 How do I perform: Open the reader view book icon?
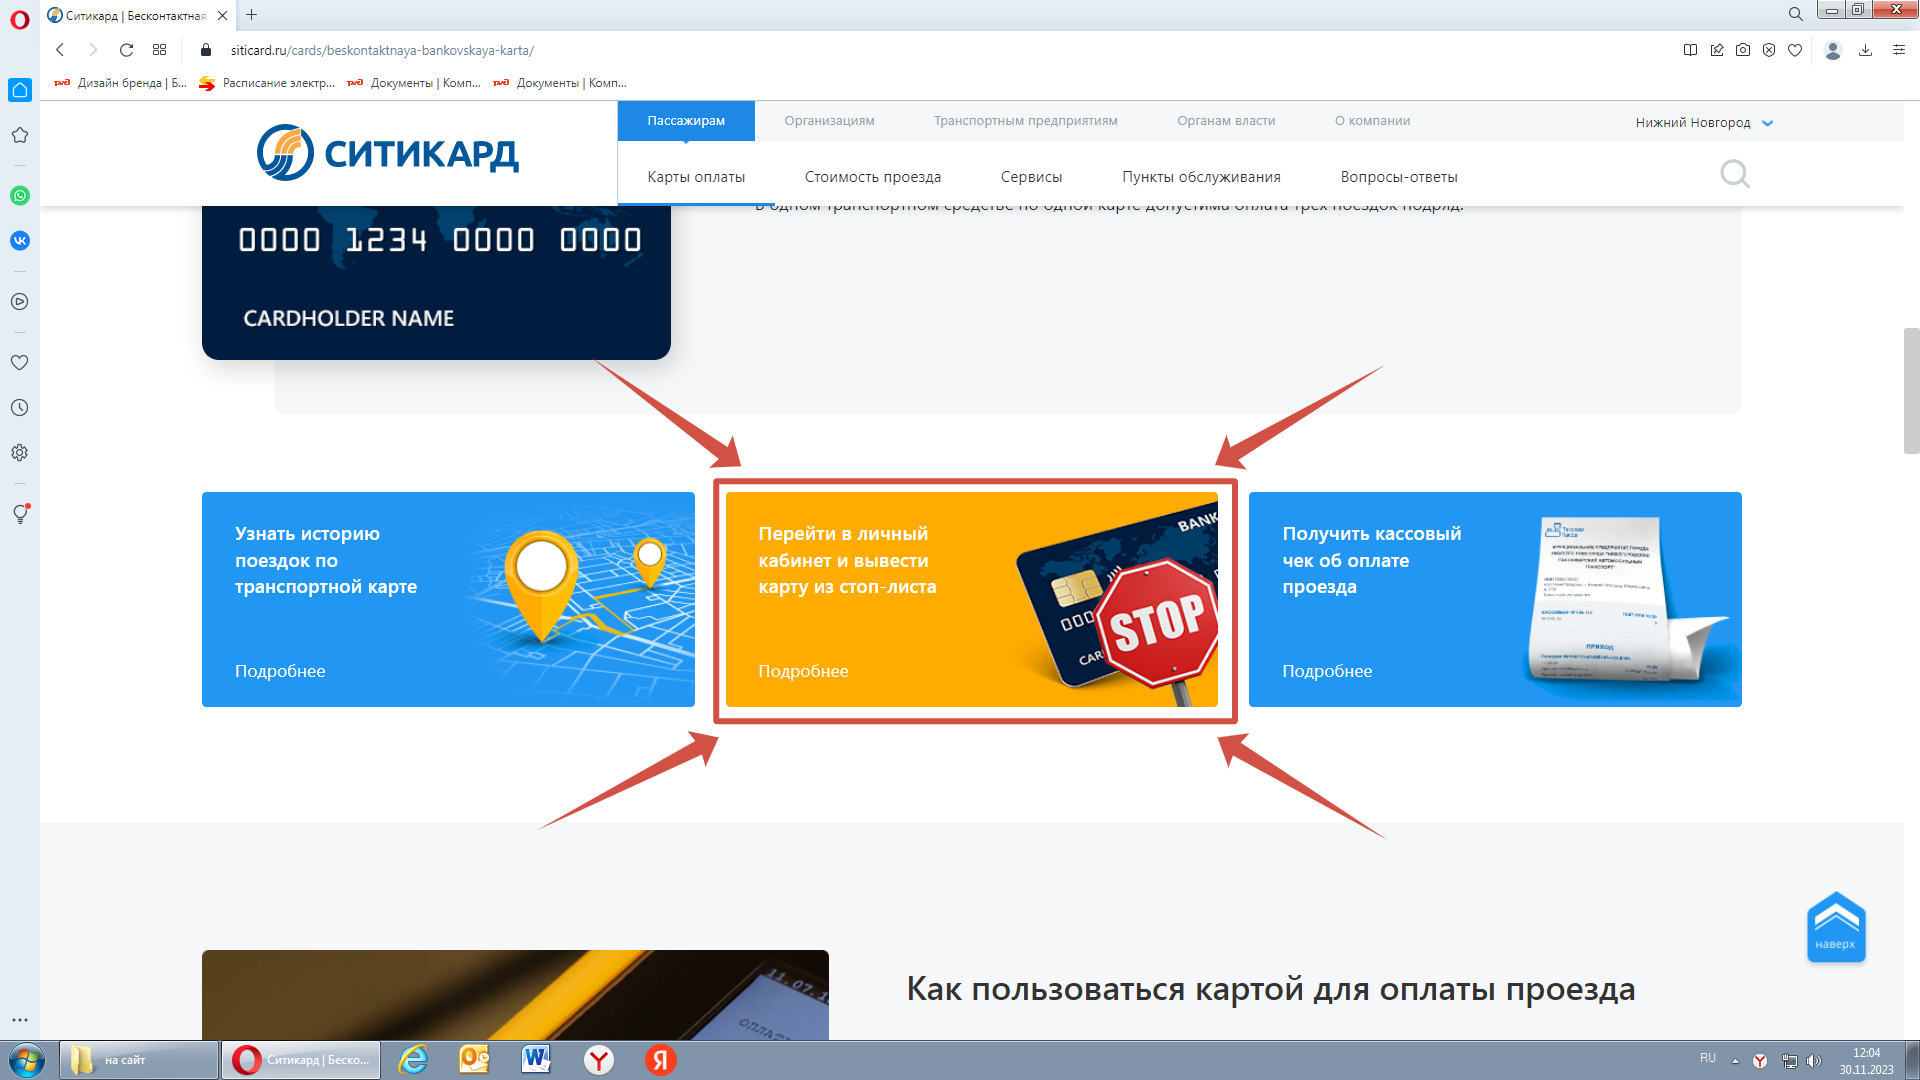pyautogui.click(x=1690, y=50)
